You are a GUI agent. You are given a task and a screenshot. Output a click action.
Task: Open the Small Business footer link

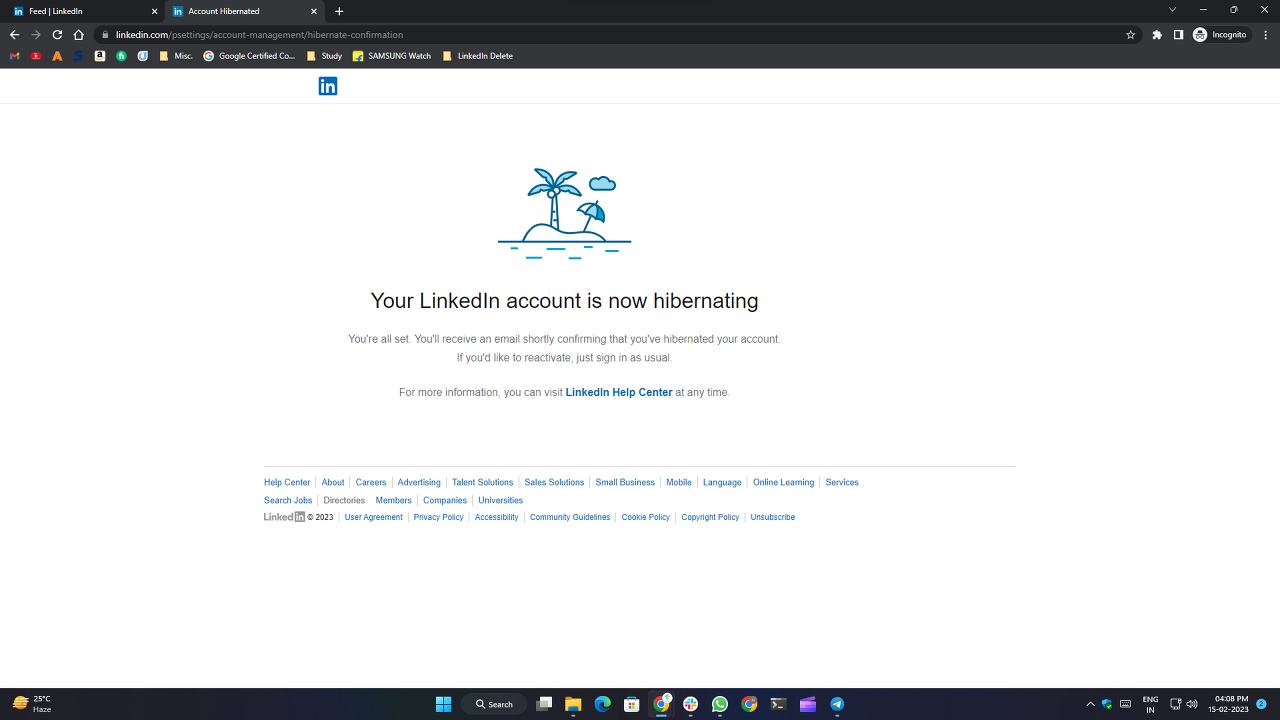pos(625,482)
